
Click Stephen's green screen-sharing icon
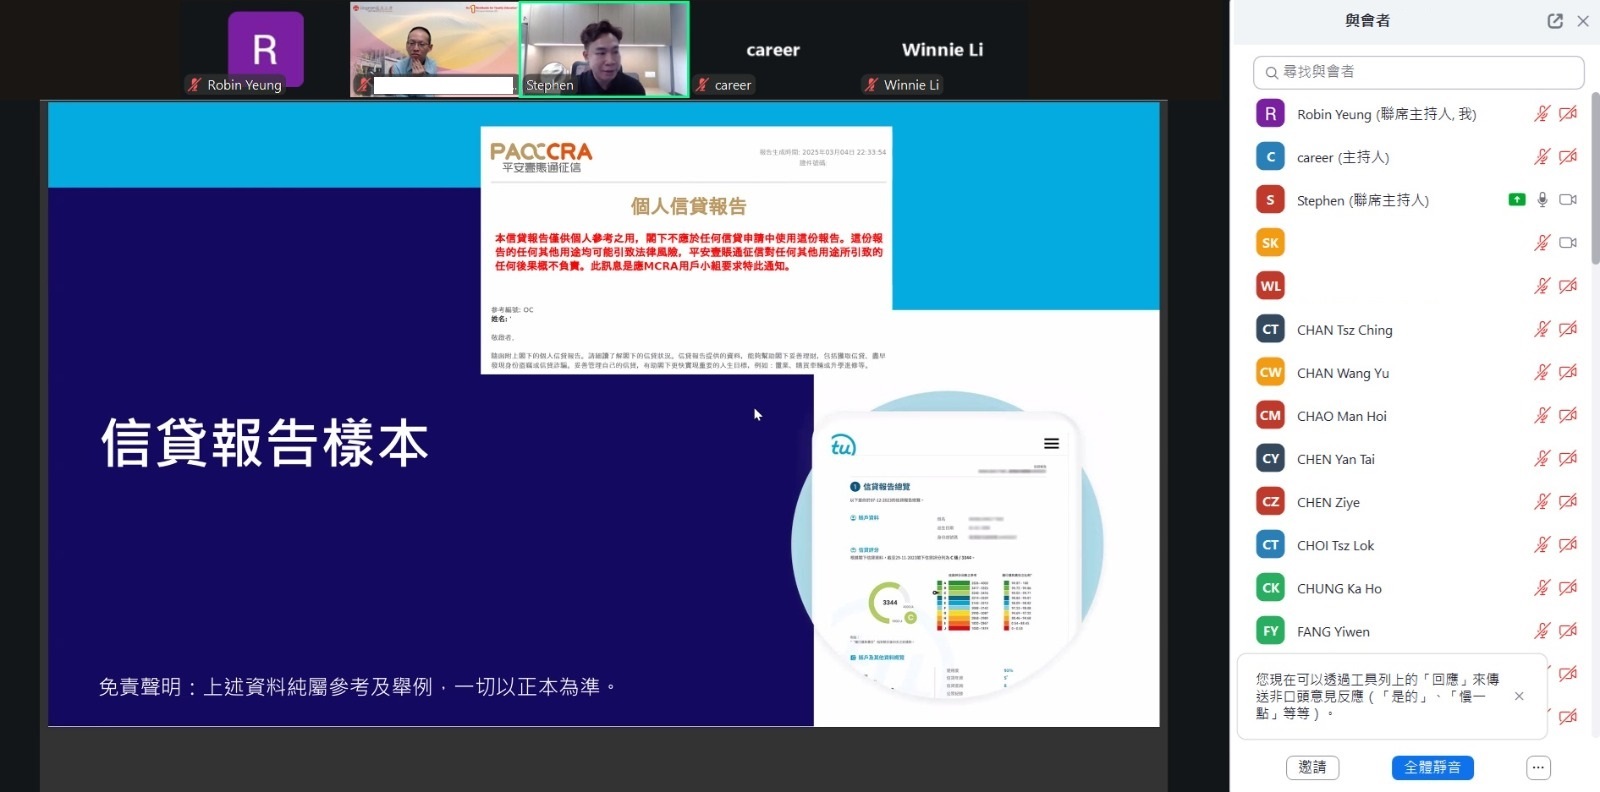click(x=1517, y=200)
